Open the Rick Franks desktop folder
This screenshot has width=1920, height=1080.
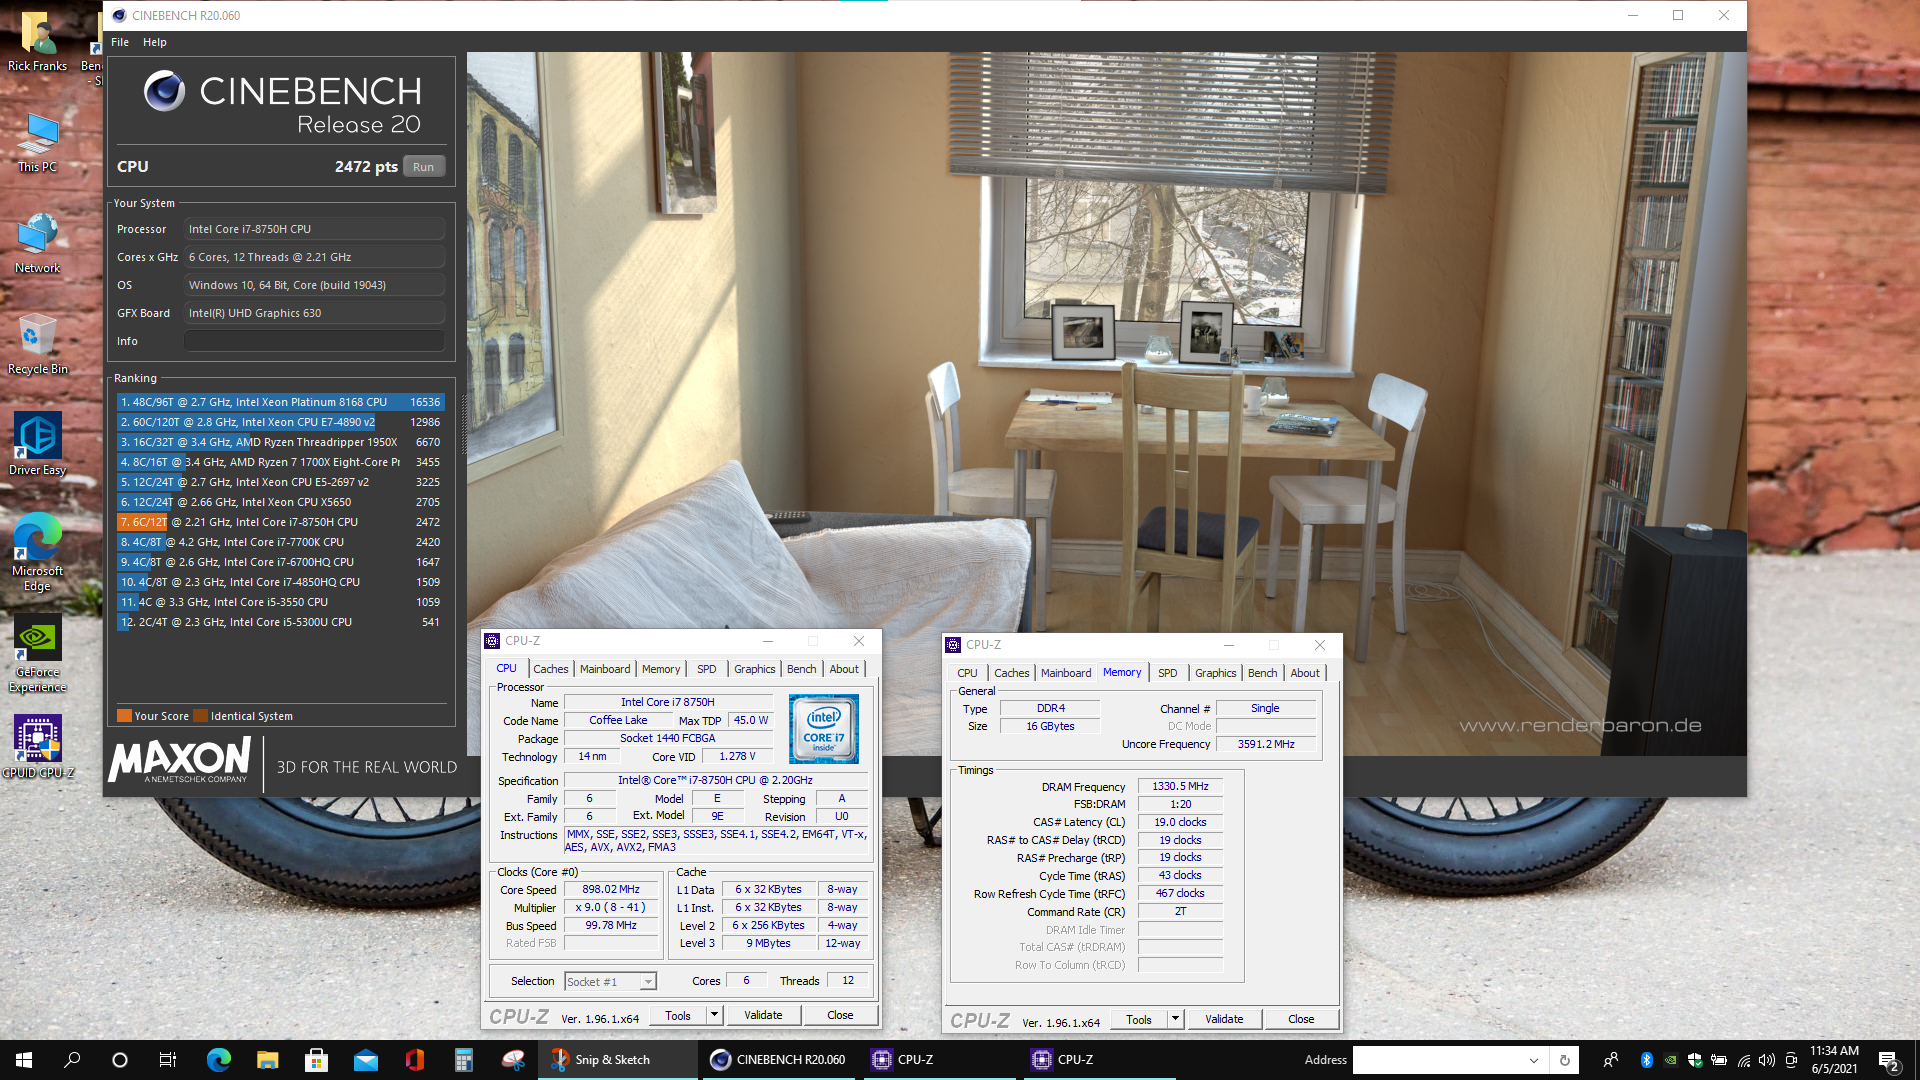pos(37,42)
